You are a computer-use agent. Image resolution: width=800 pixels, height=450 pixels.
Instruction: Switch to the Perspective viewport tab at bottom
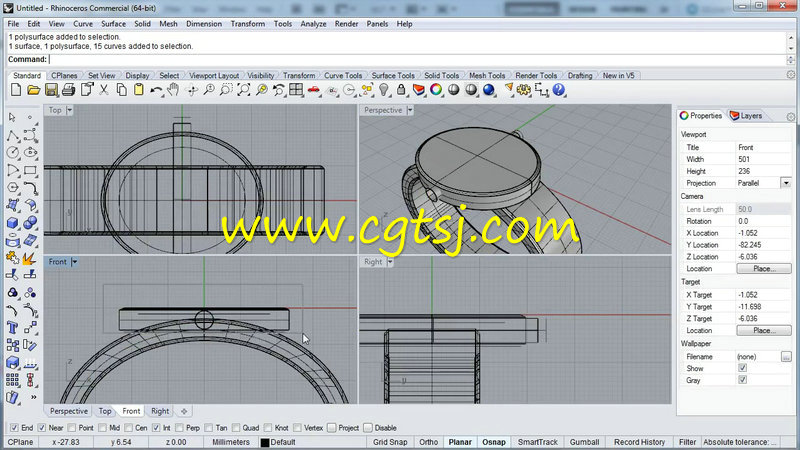[x=68, y=411]
